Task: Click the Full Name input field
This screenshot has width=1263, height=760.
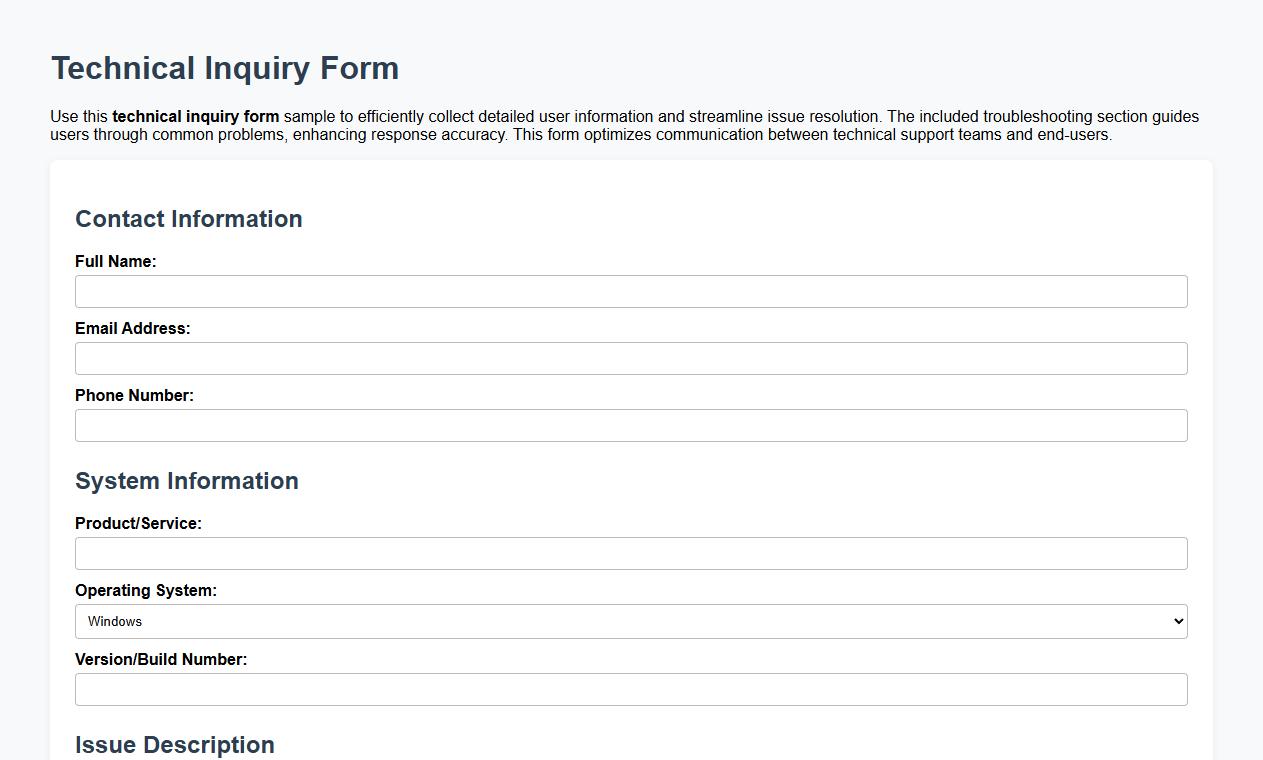Action: tap(631, 291)
